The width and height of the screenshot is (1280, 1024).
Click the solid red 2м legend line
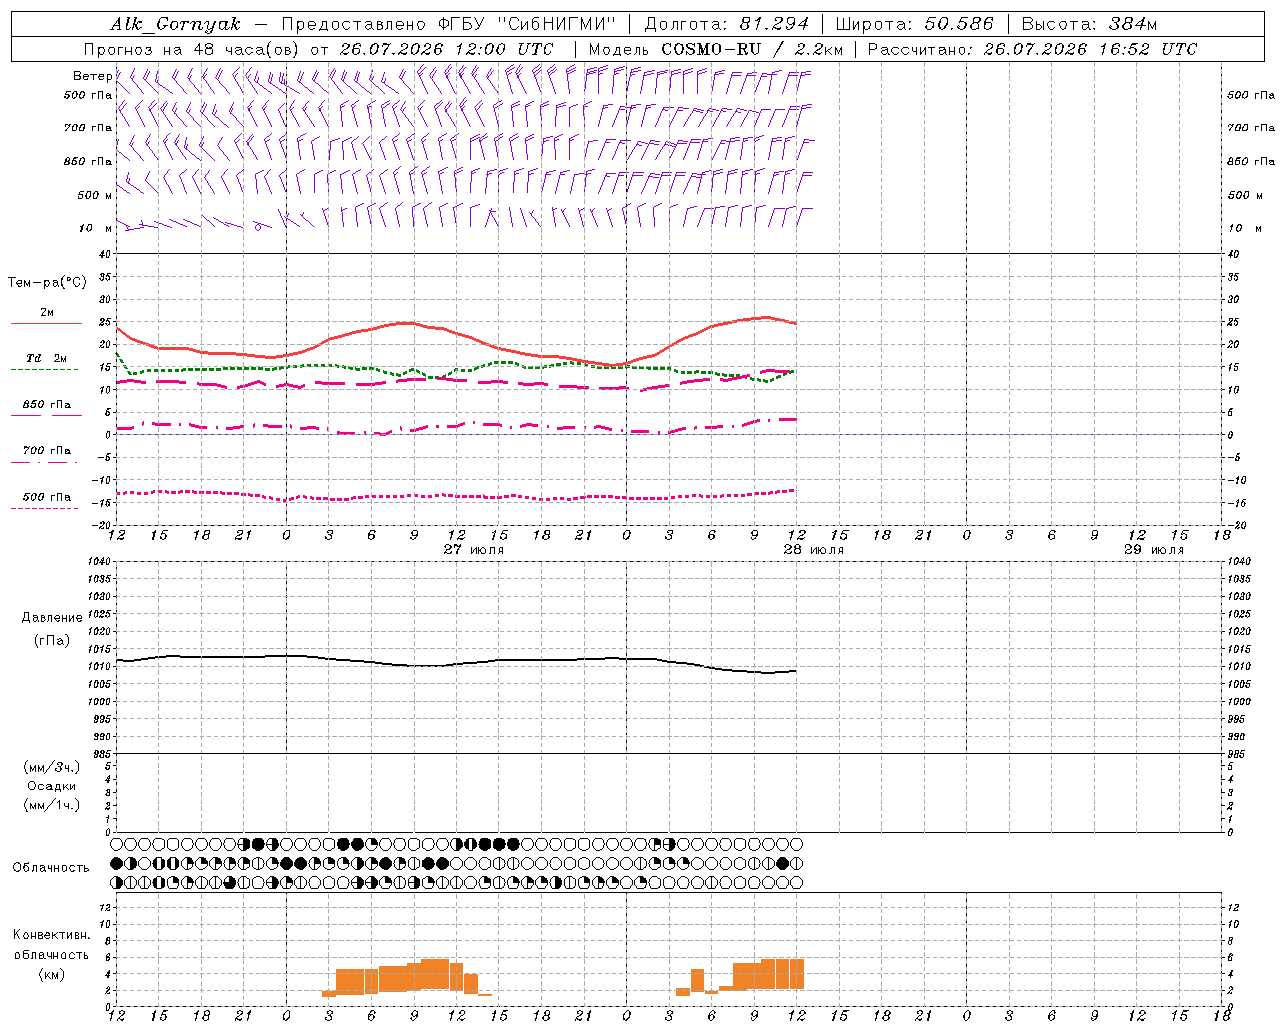[x=46, y=323]
